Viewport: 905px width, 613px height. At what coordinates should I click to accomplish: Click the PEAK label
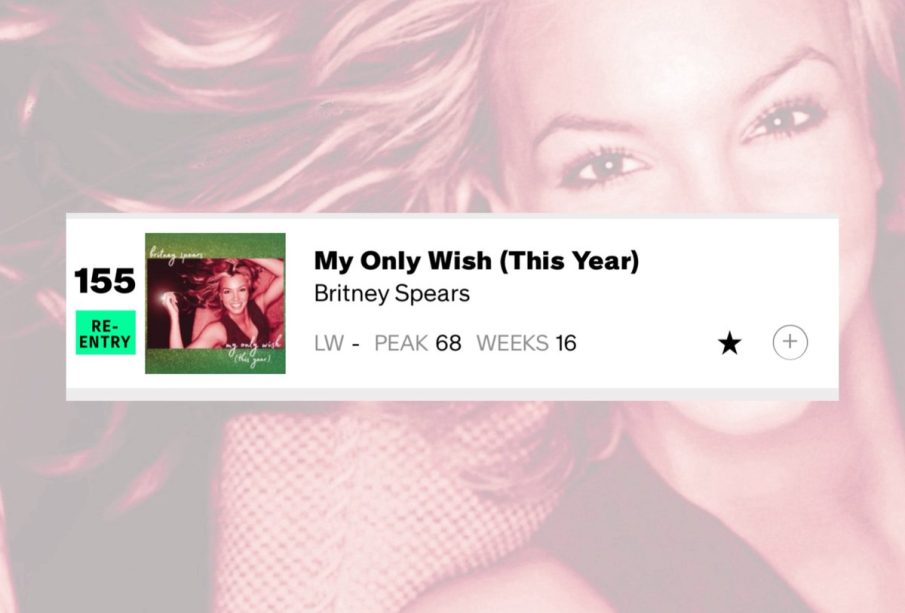(401, 343)
